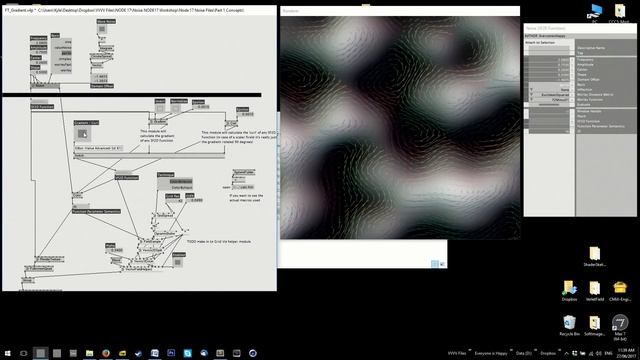Select the Max 7 desktop shortcut
This screenshot has width=640, height=360.
pyautogui.click(x=620, y=327)
